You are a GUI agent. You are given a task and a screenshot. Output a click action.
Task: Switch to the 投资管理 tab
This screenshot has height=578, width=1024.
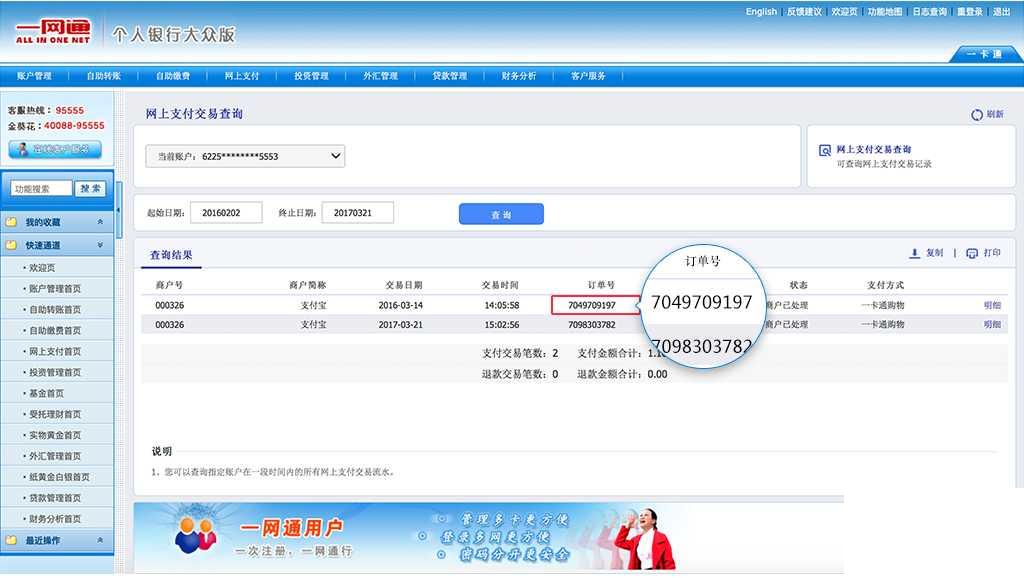coord(310,74)
